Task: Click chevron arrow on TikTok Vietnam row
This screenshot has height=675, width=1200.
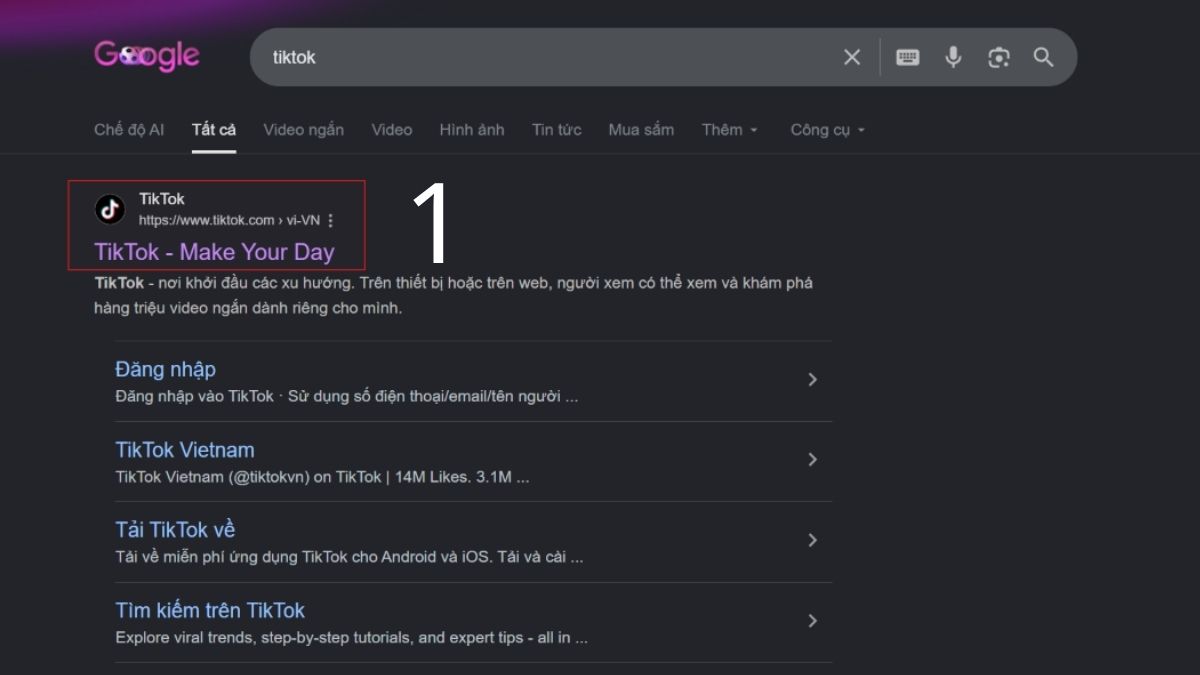Action: coord(813,460)
